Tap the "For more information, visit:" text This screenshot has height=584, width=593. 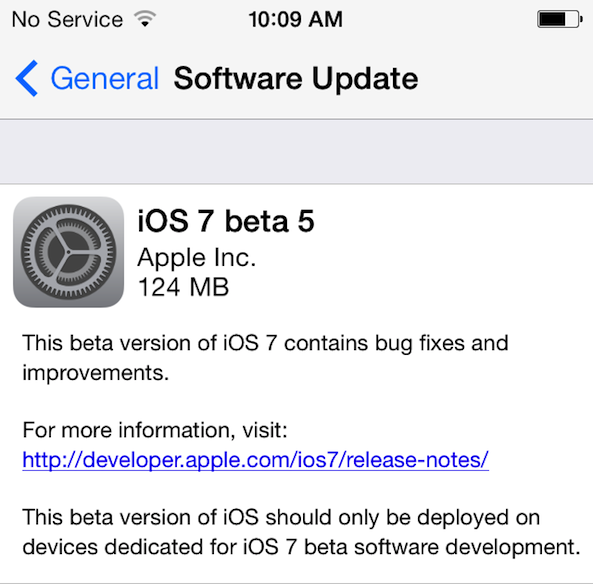[155, 430]
